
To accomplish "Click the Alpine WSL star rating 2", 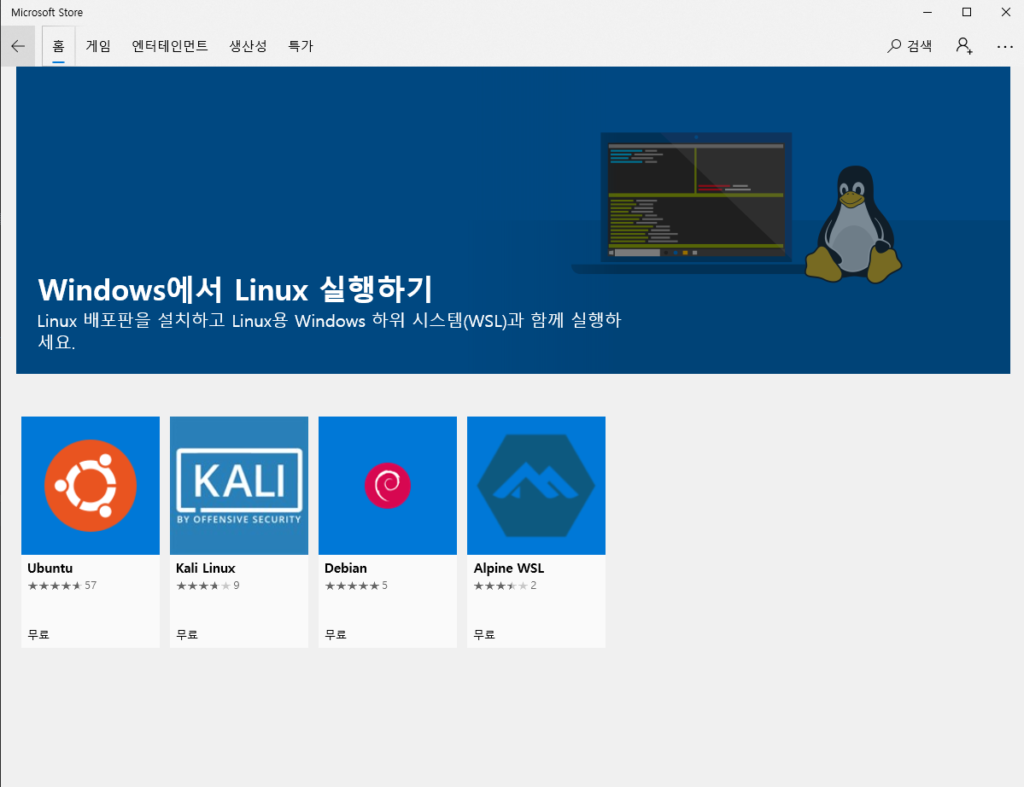I will 505,585.
